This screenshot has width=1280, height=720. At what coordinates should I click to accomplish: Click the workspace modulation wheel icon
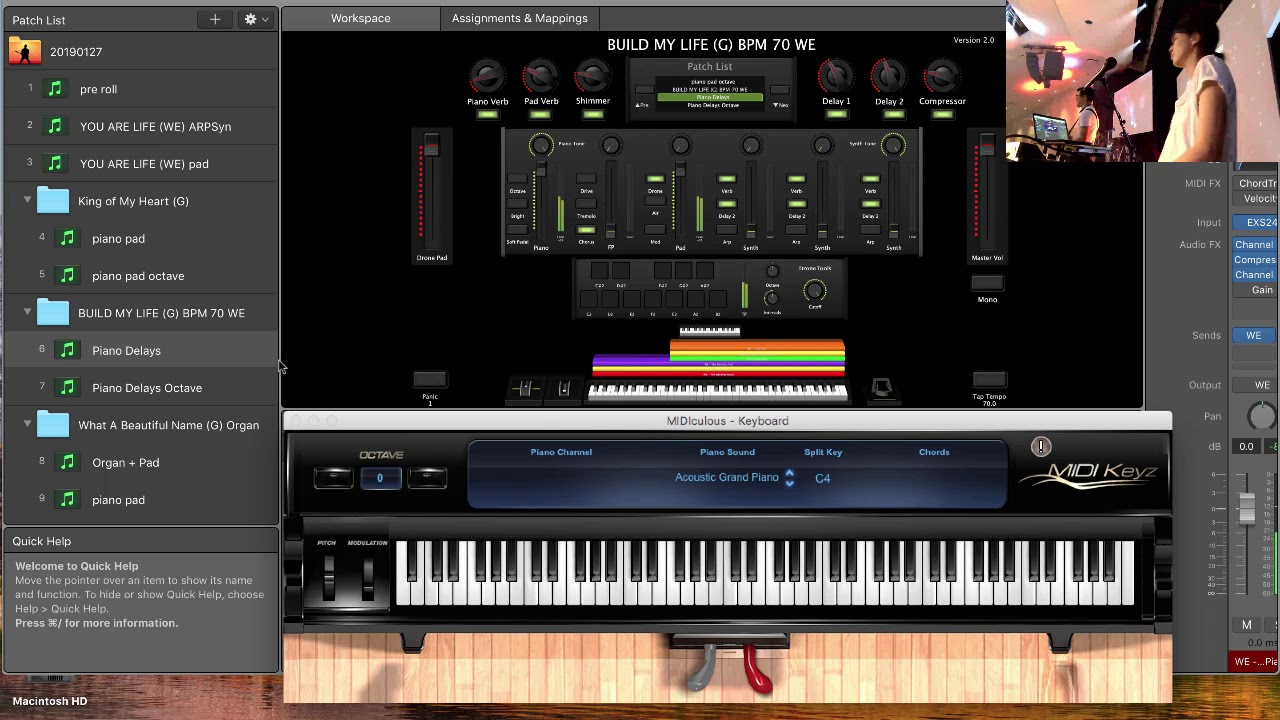click(564, 389)
